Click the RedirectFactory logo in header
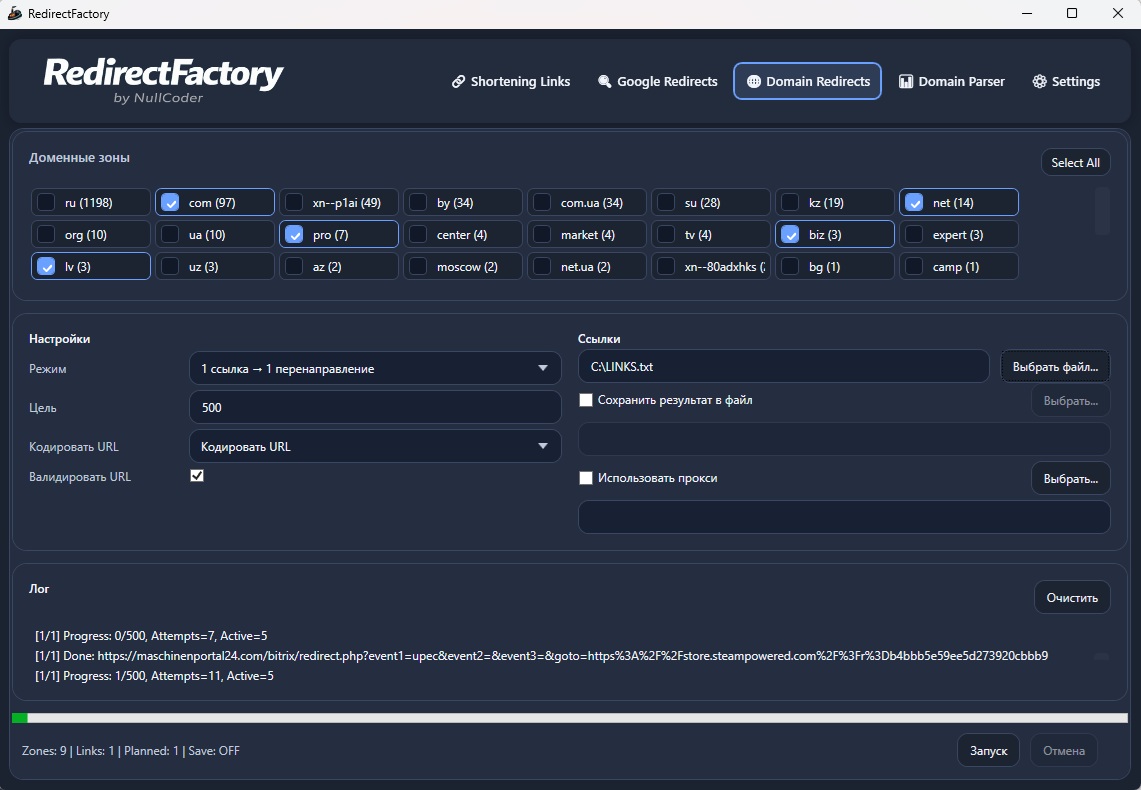1141x790 pixels. point(163,79)
